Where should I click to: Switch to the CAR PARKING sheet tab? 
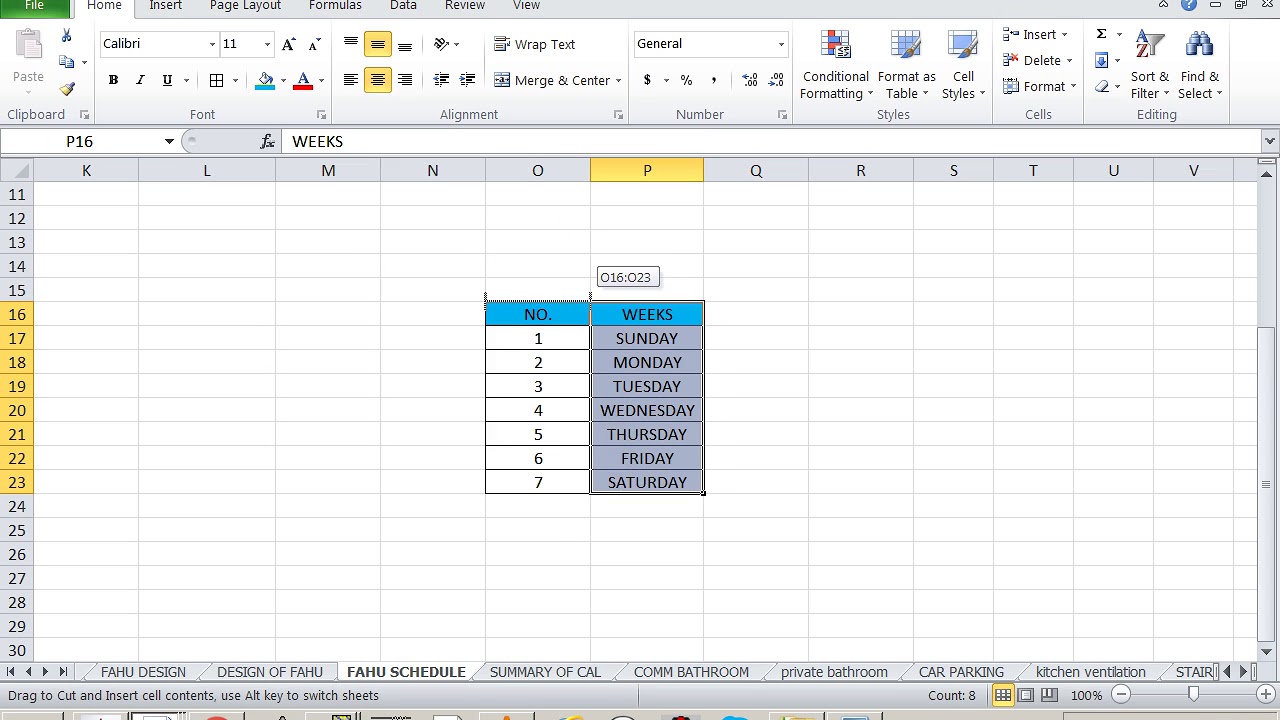pyautogui.click(x=961, y=672)
